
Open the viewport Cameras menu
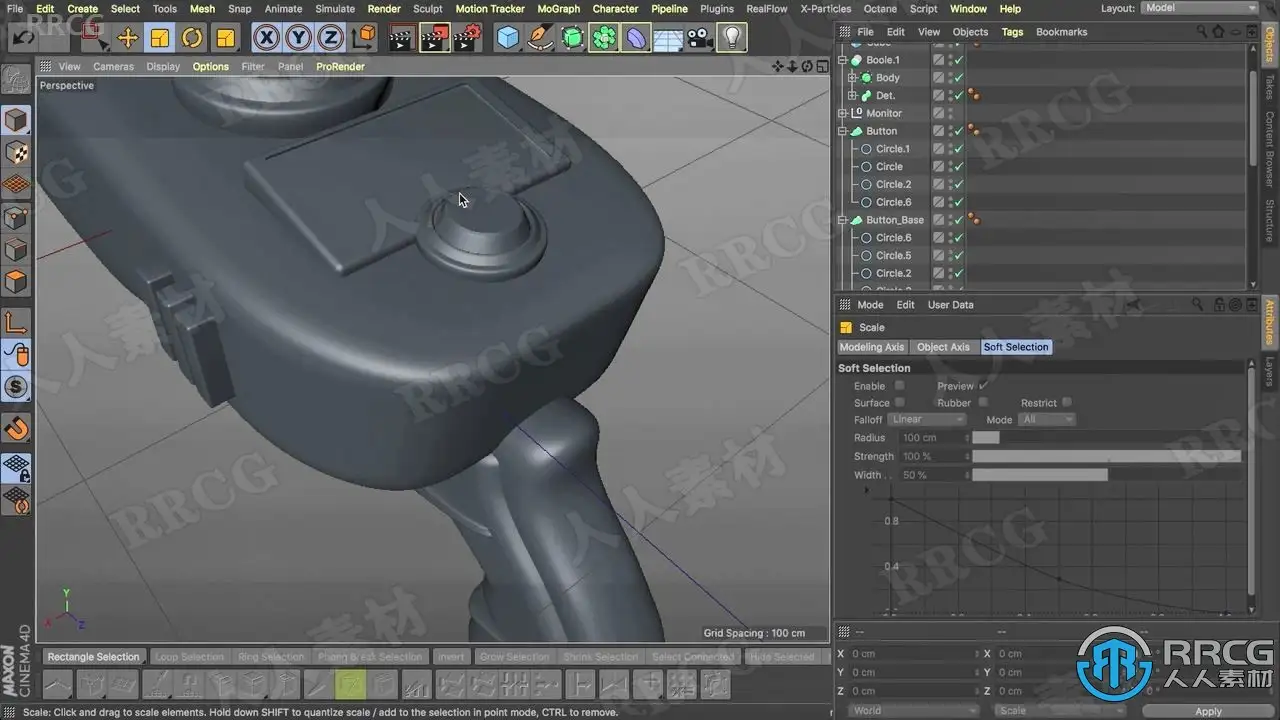[113, 67]
